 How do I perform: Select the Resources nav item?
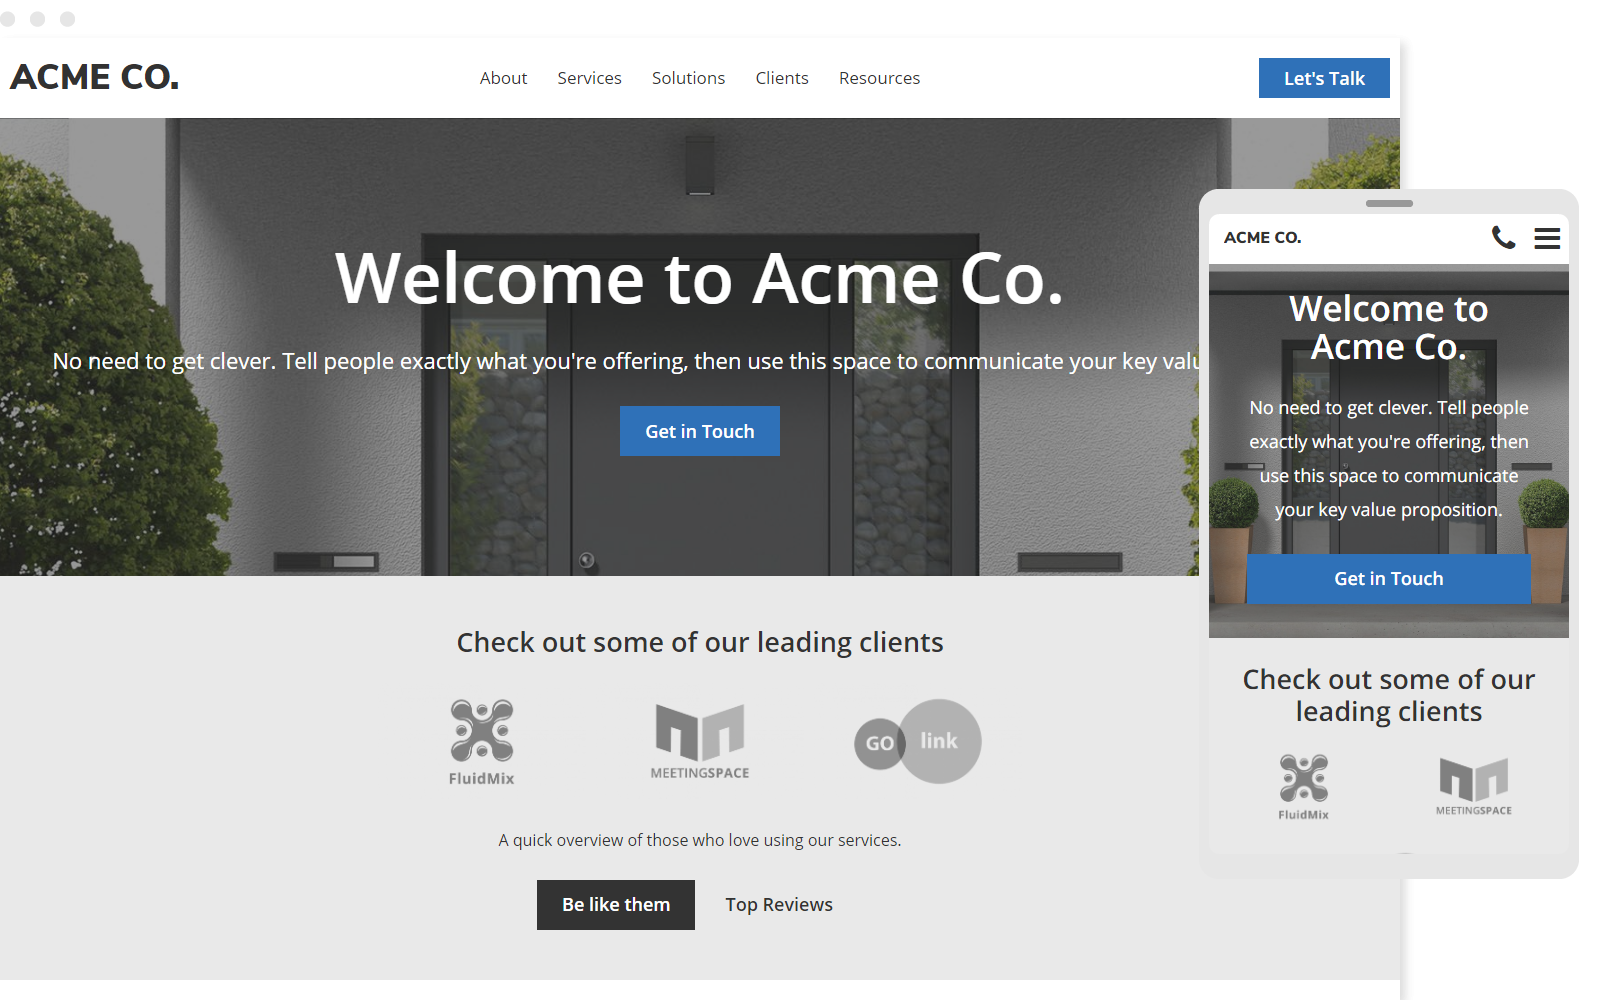pyautogui.click(x=879, y=78)
